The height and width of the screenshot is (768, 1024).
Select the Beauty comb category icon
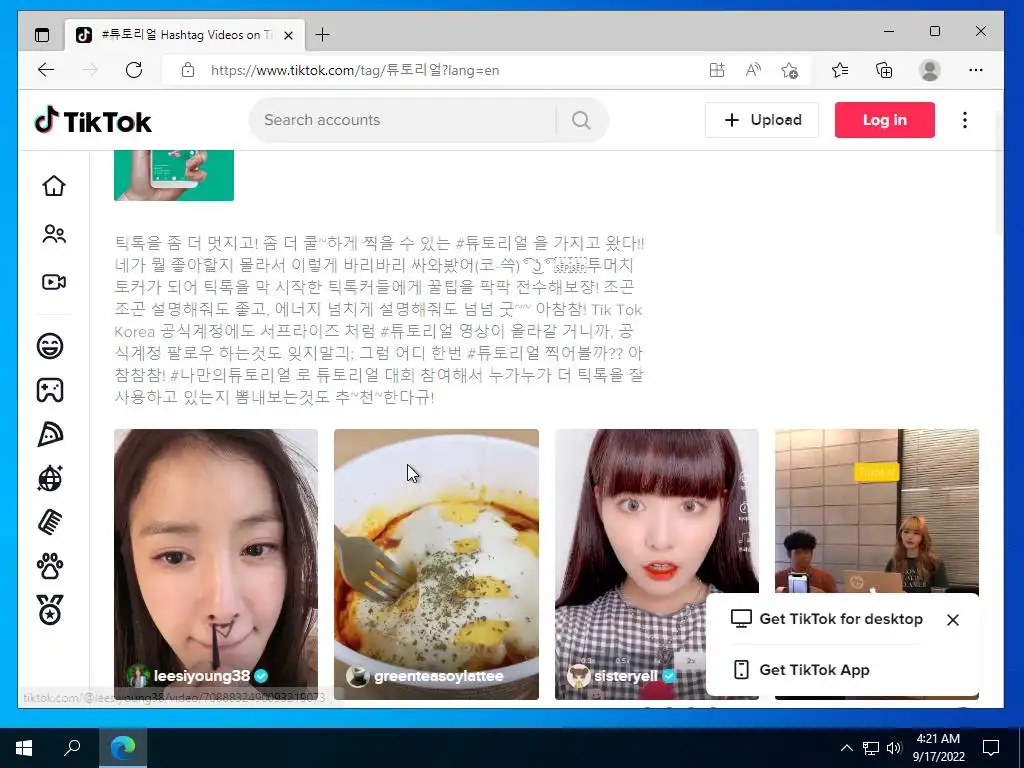tap(50, 522)
